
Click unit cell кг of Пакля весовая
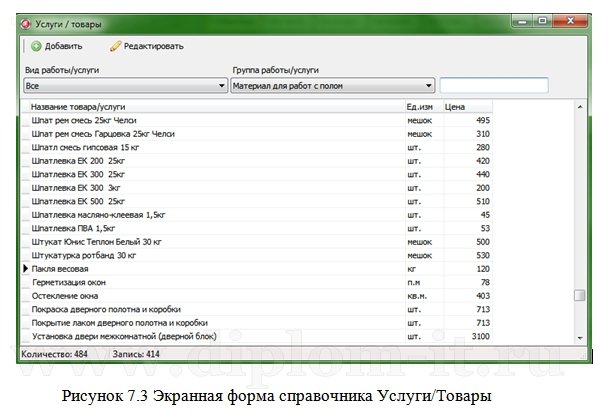coord(424,269)
